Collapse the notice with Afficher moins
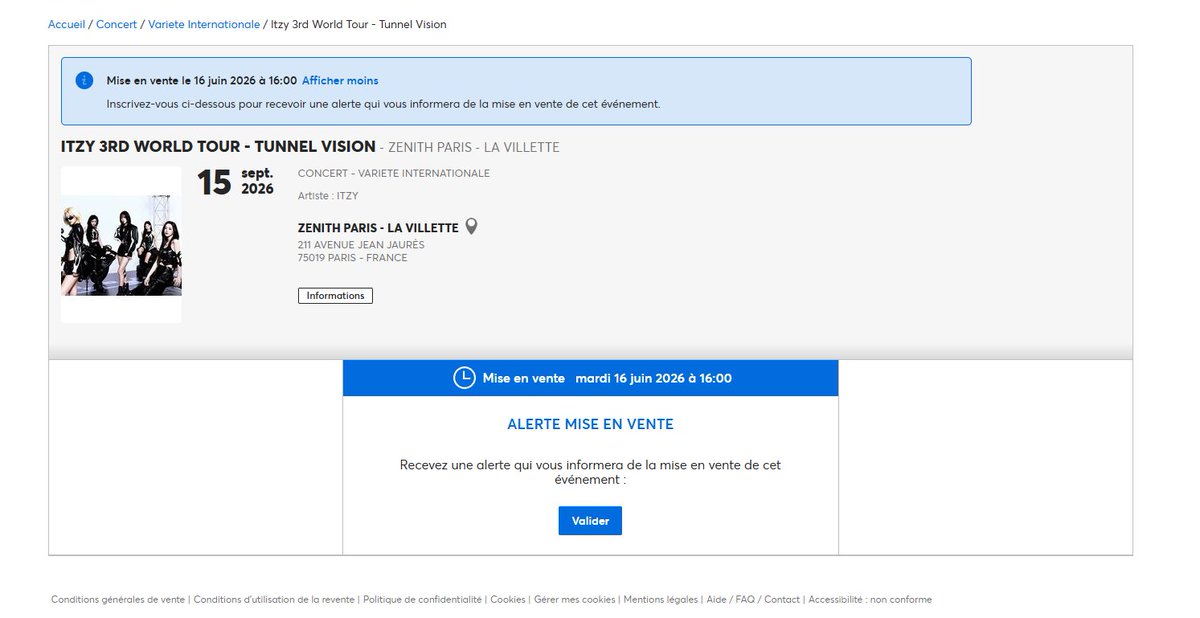The width and height of the screenshot is (1200, 618). click(340, 80)
